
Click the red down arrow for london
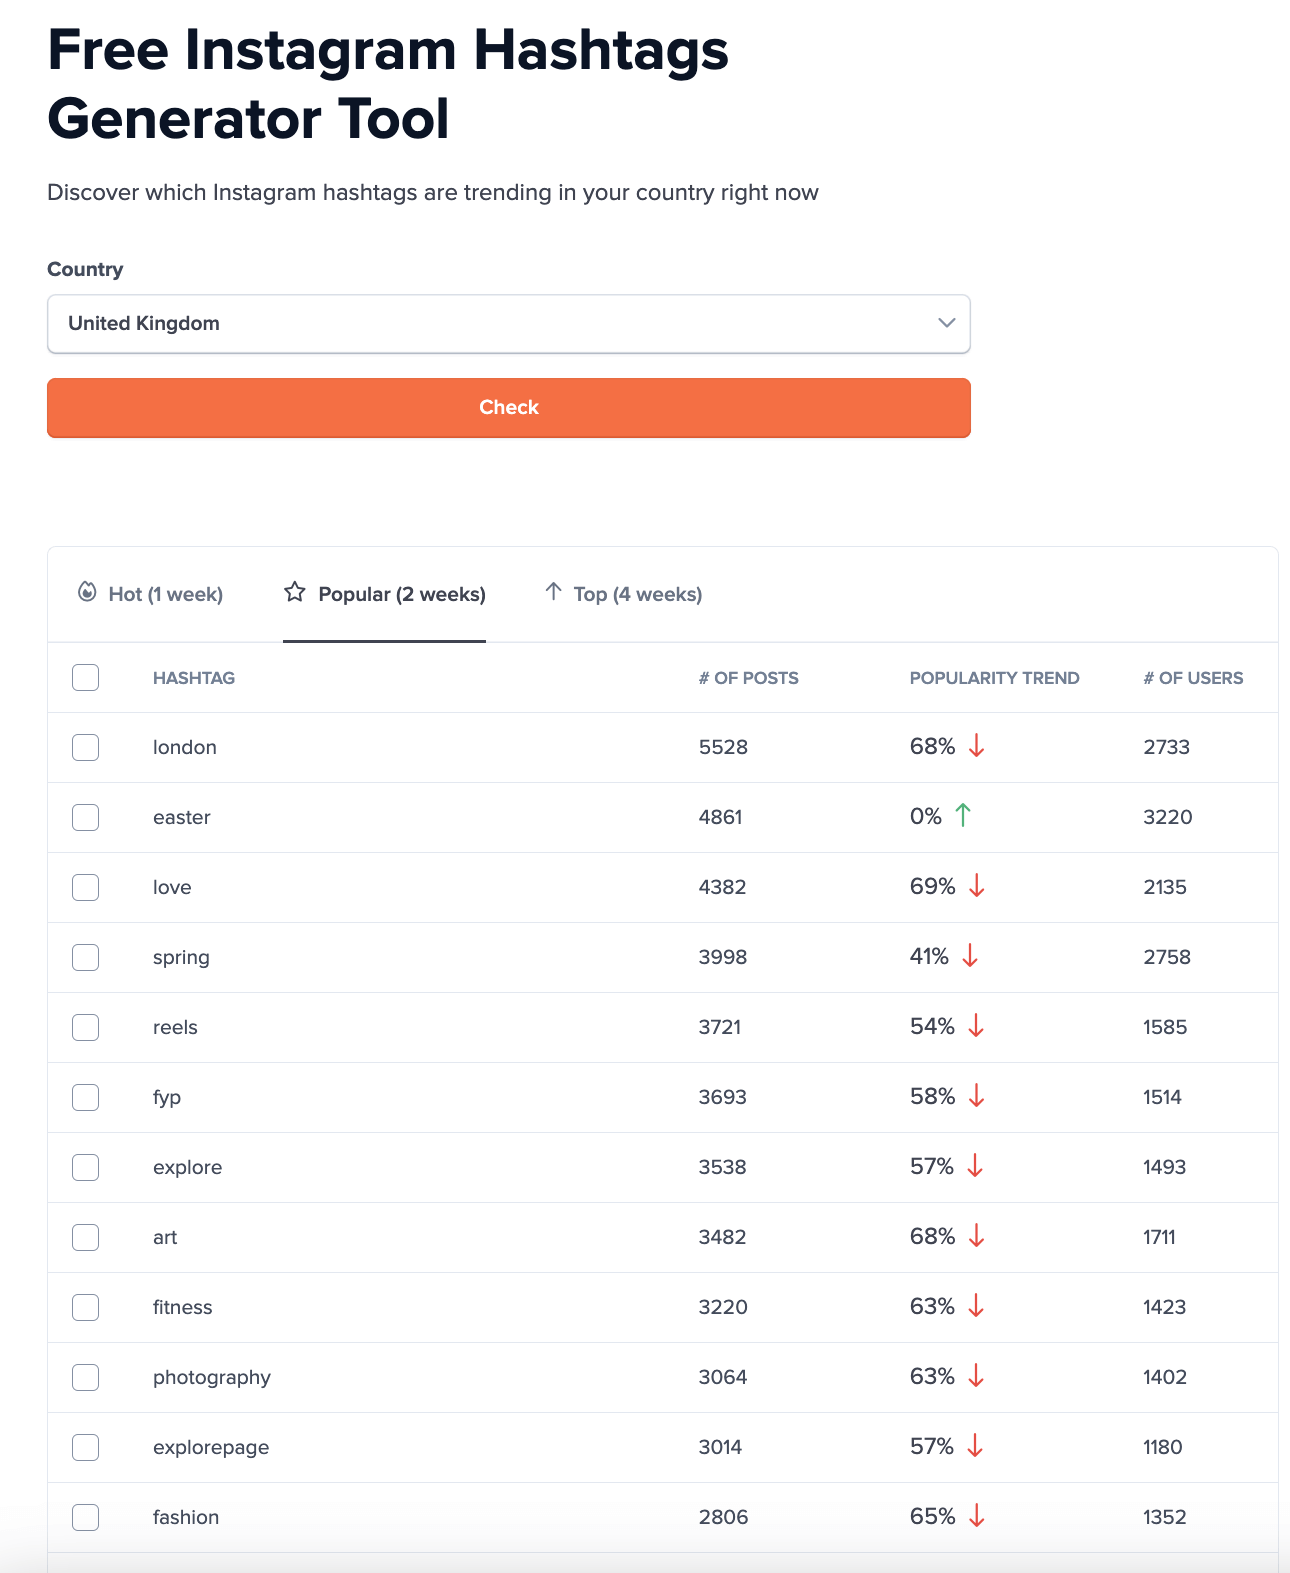click(x=977, y=746)
